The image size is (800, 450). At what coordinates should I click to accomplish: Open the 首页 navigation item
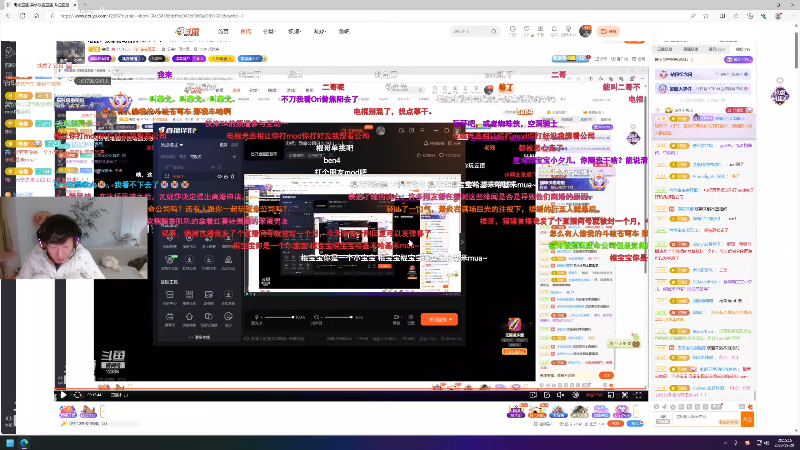click(x=223, y=32)
